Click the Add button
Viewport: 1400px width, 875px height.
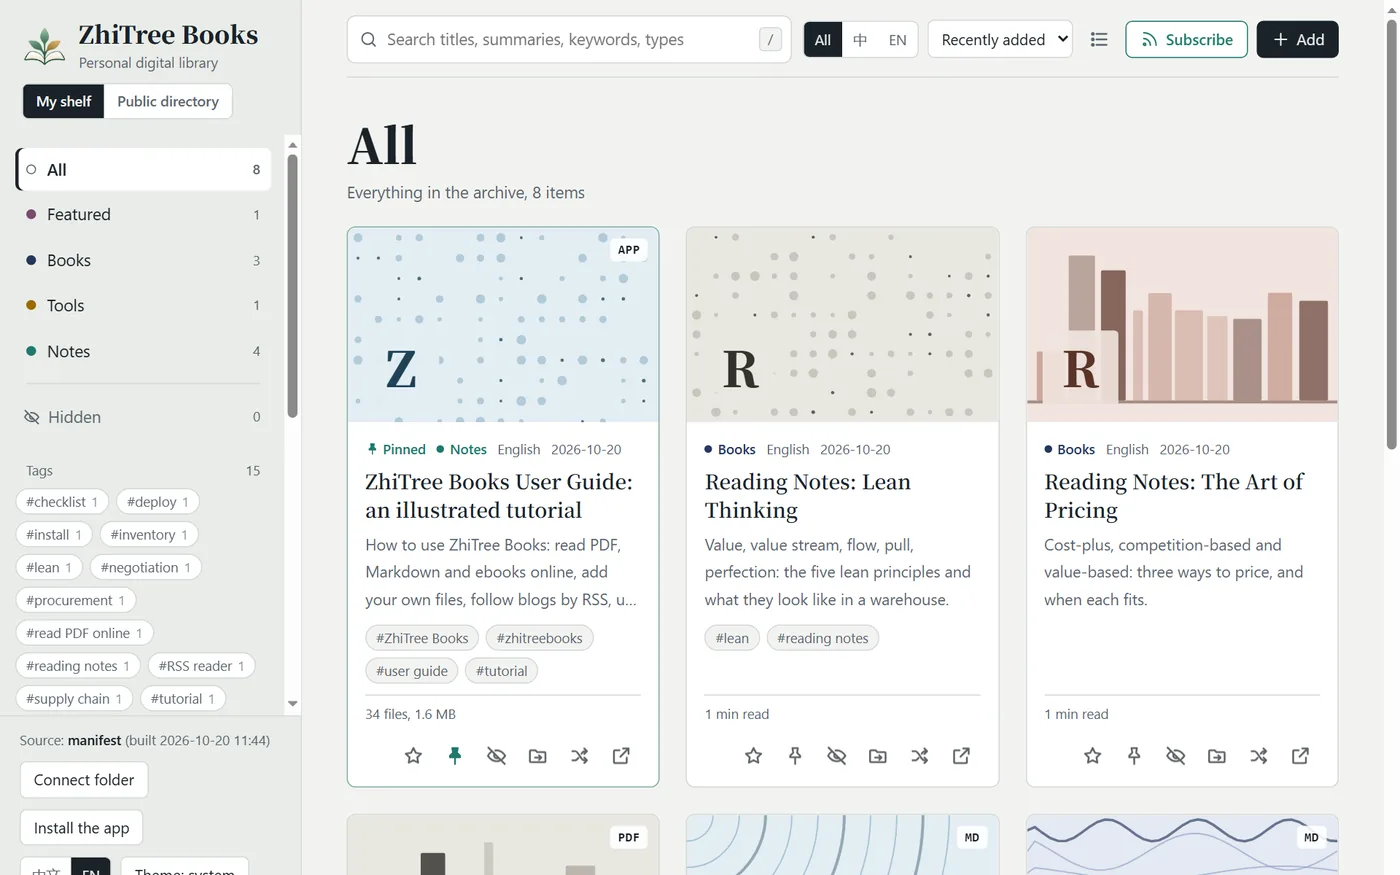click(x=1297, y=40)
